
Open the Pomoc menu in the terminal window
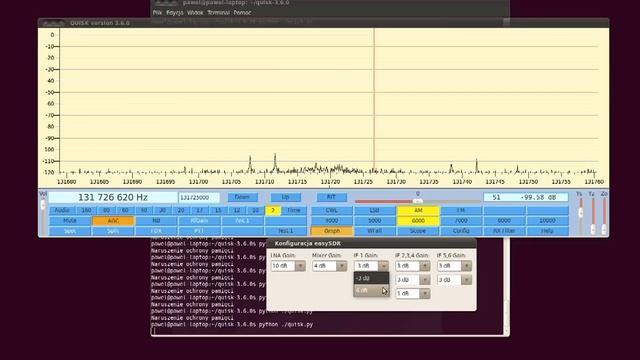[242, 13]
